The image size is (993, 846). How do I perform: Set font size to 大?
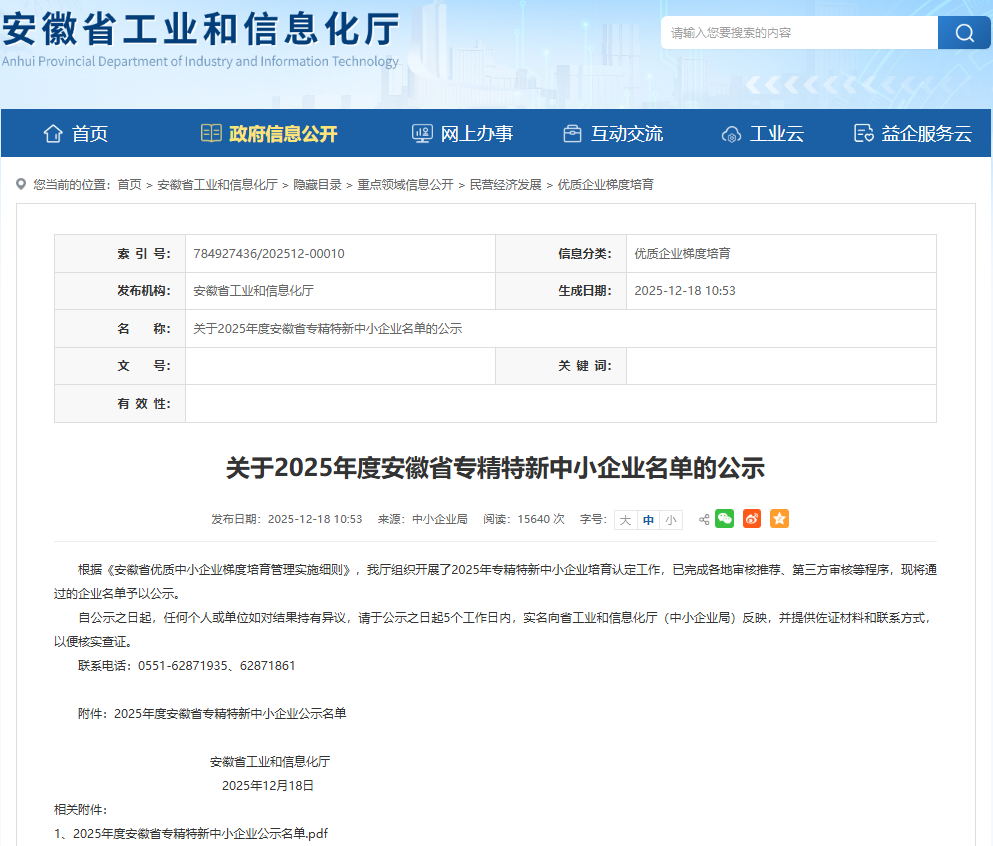pyautogui.click(x=626, y=520)
